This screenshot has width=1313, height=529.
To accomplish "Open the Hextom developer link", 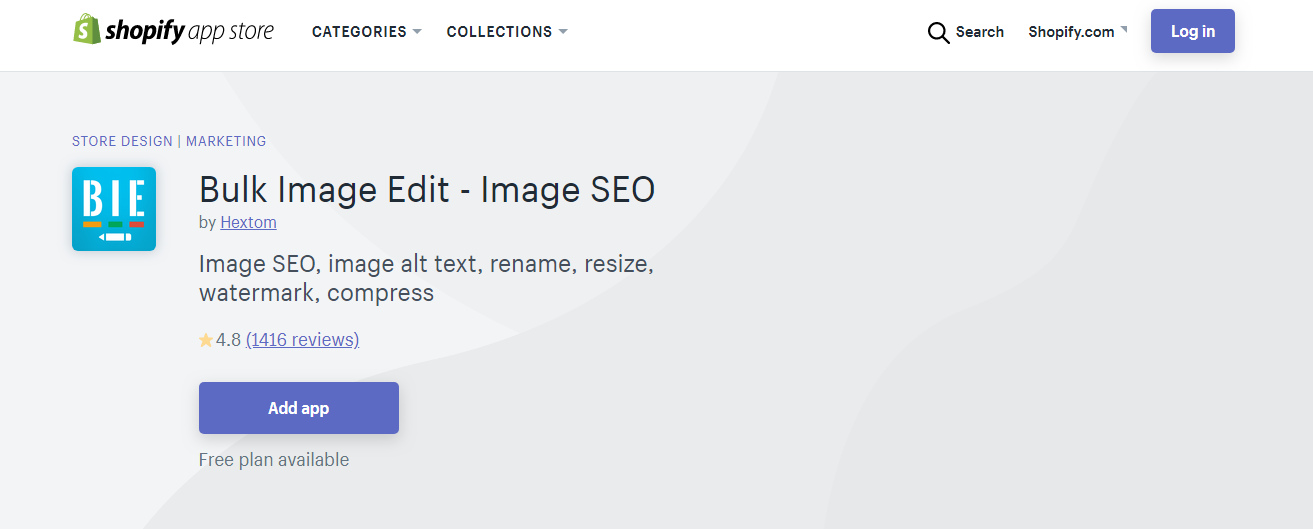I will [248, 222].
